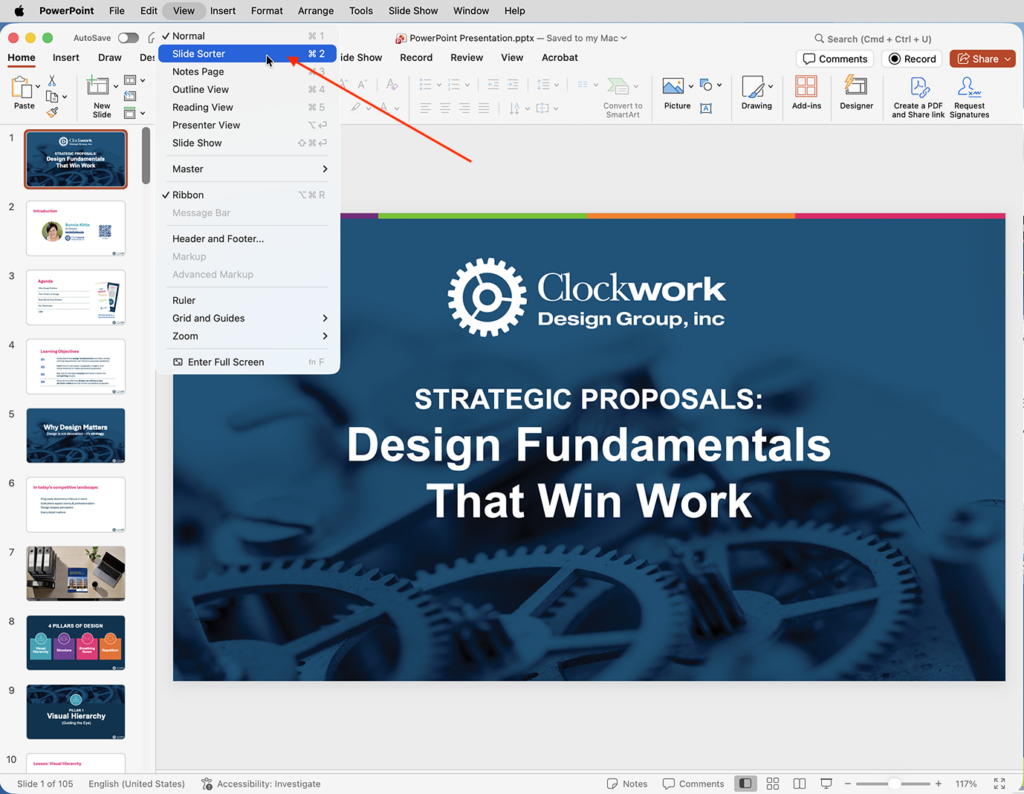Screen dimensions: 1024x794
Task: Click the Search field
Action: 872,39
